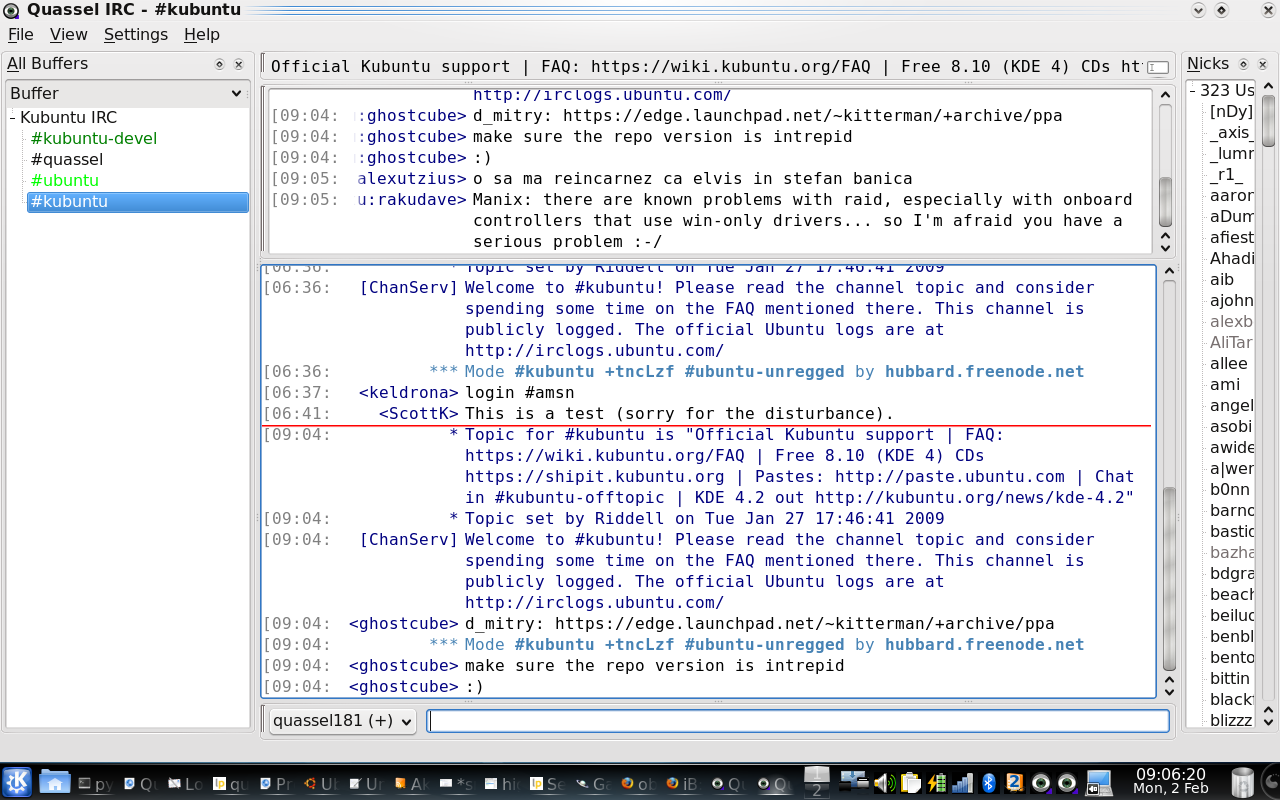
Task: Open the KDE Kickoff application launcher
Action: [x=18, y=782]
